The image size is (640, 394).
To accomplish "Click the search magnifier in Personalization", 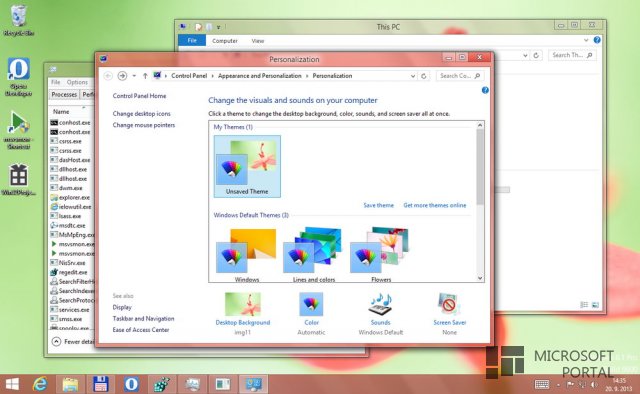I will [x=477, y=76].
